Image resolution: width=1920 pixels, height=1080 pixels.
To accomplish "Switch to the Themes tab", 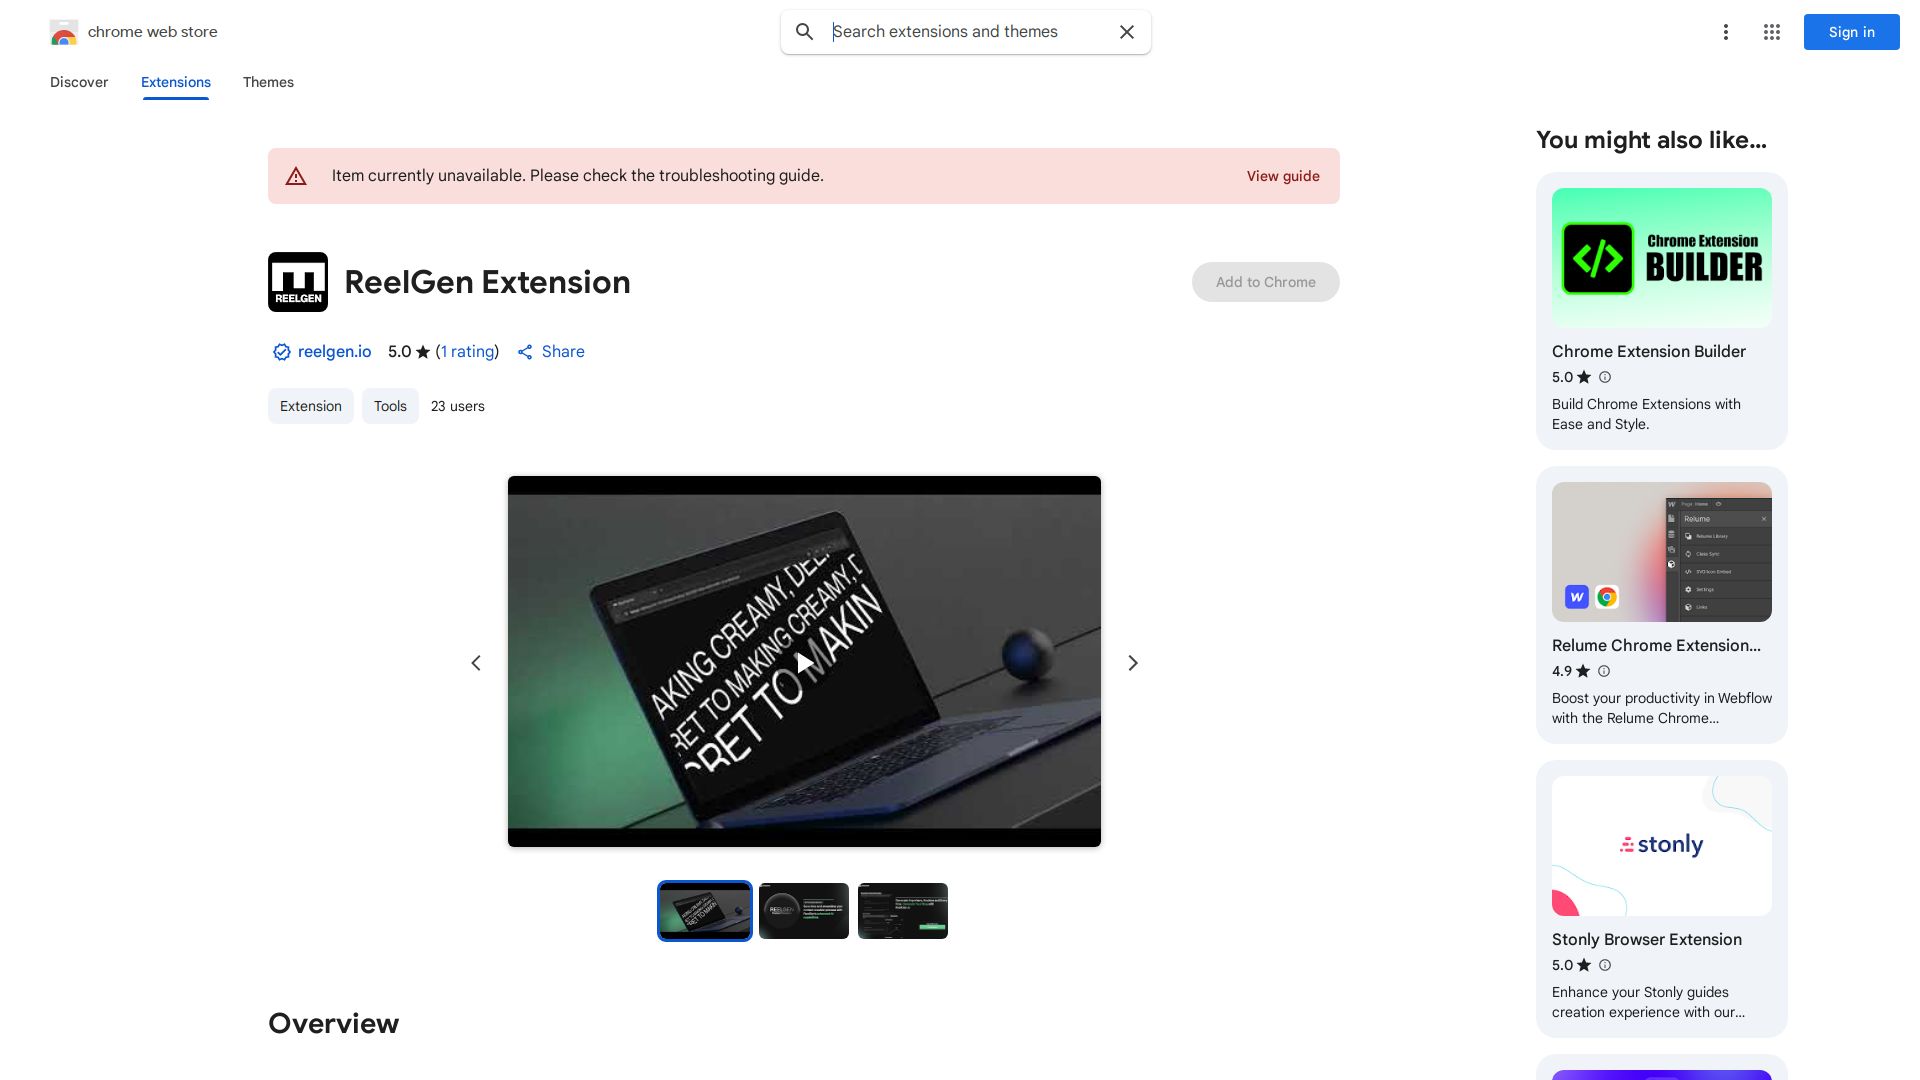I will click(268, 82).
